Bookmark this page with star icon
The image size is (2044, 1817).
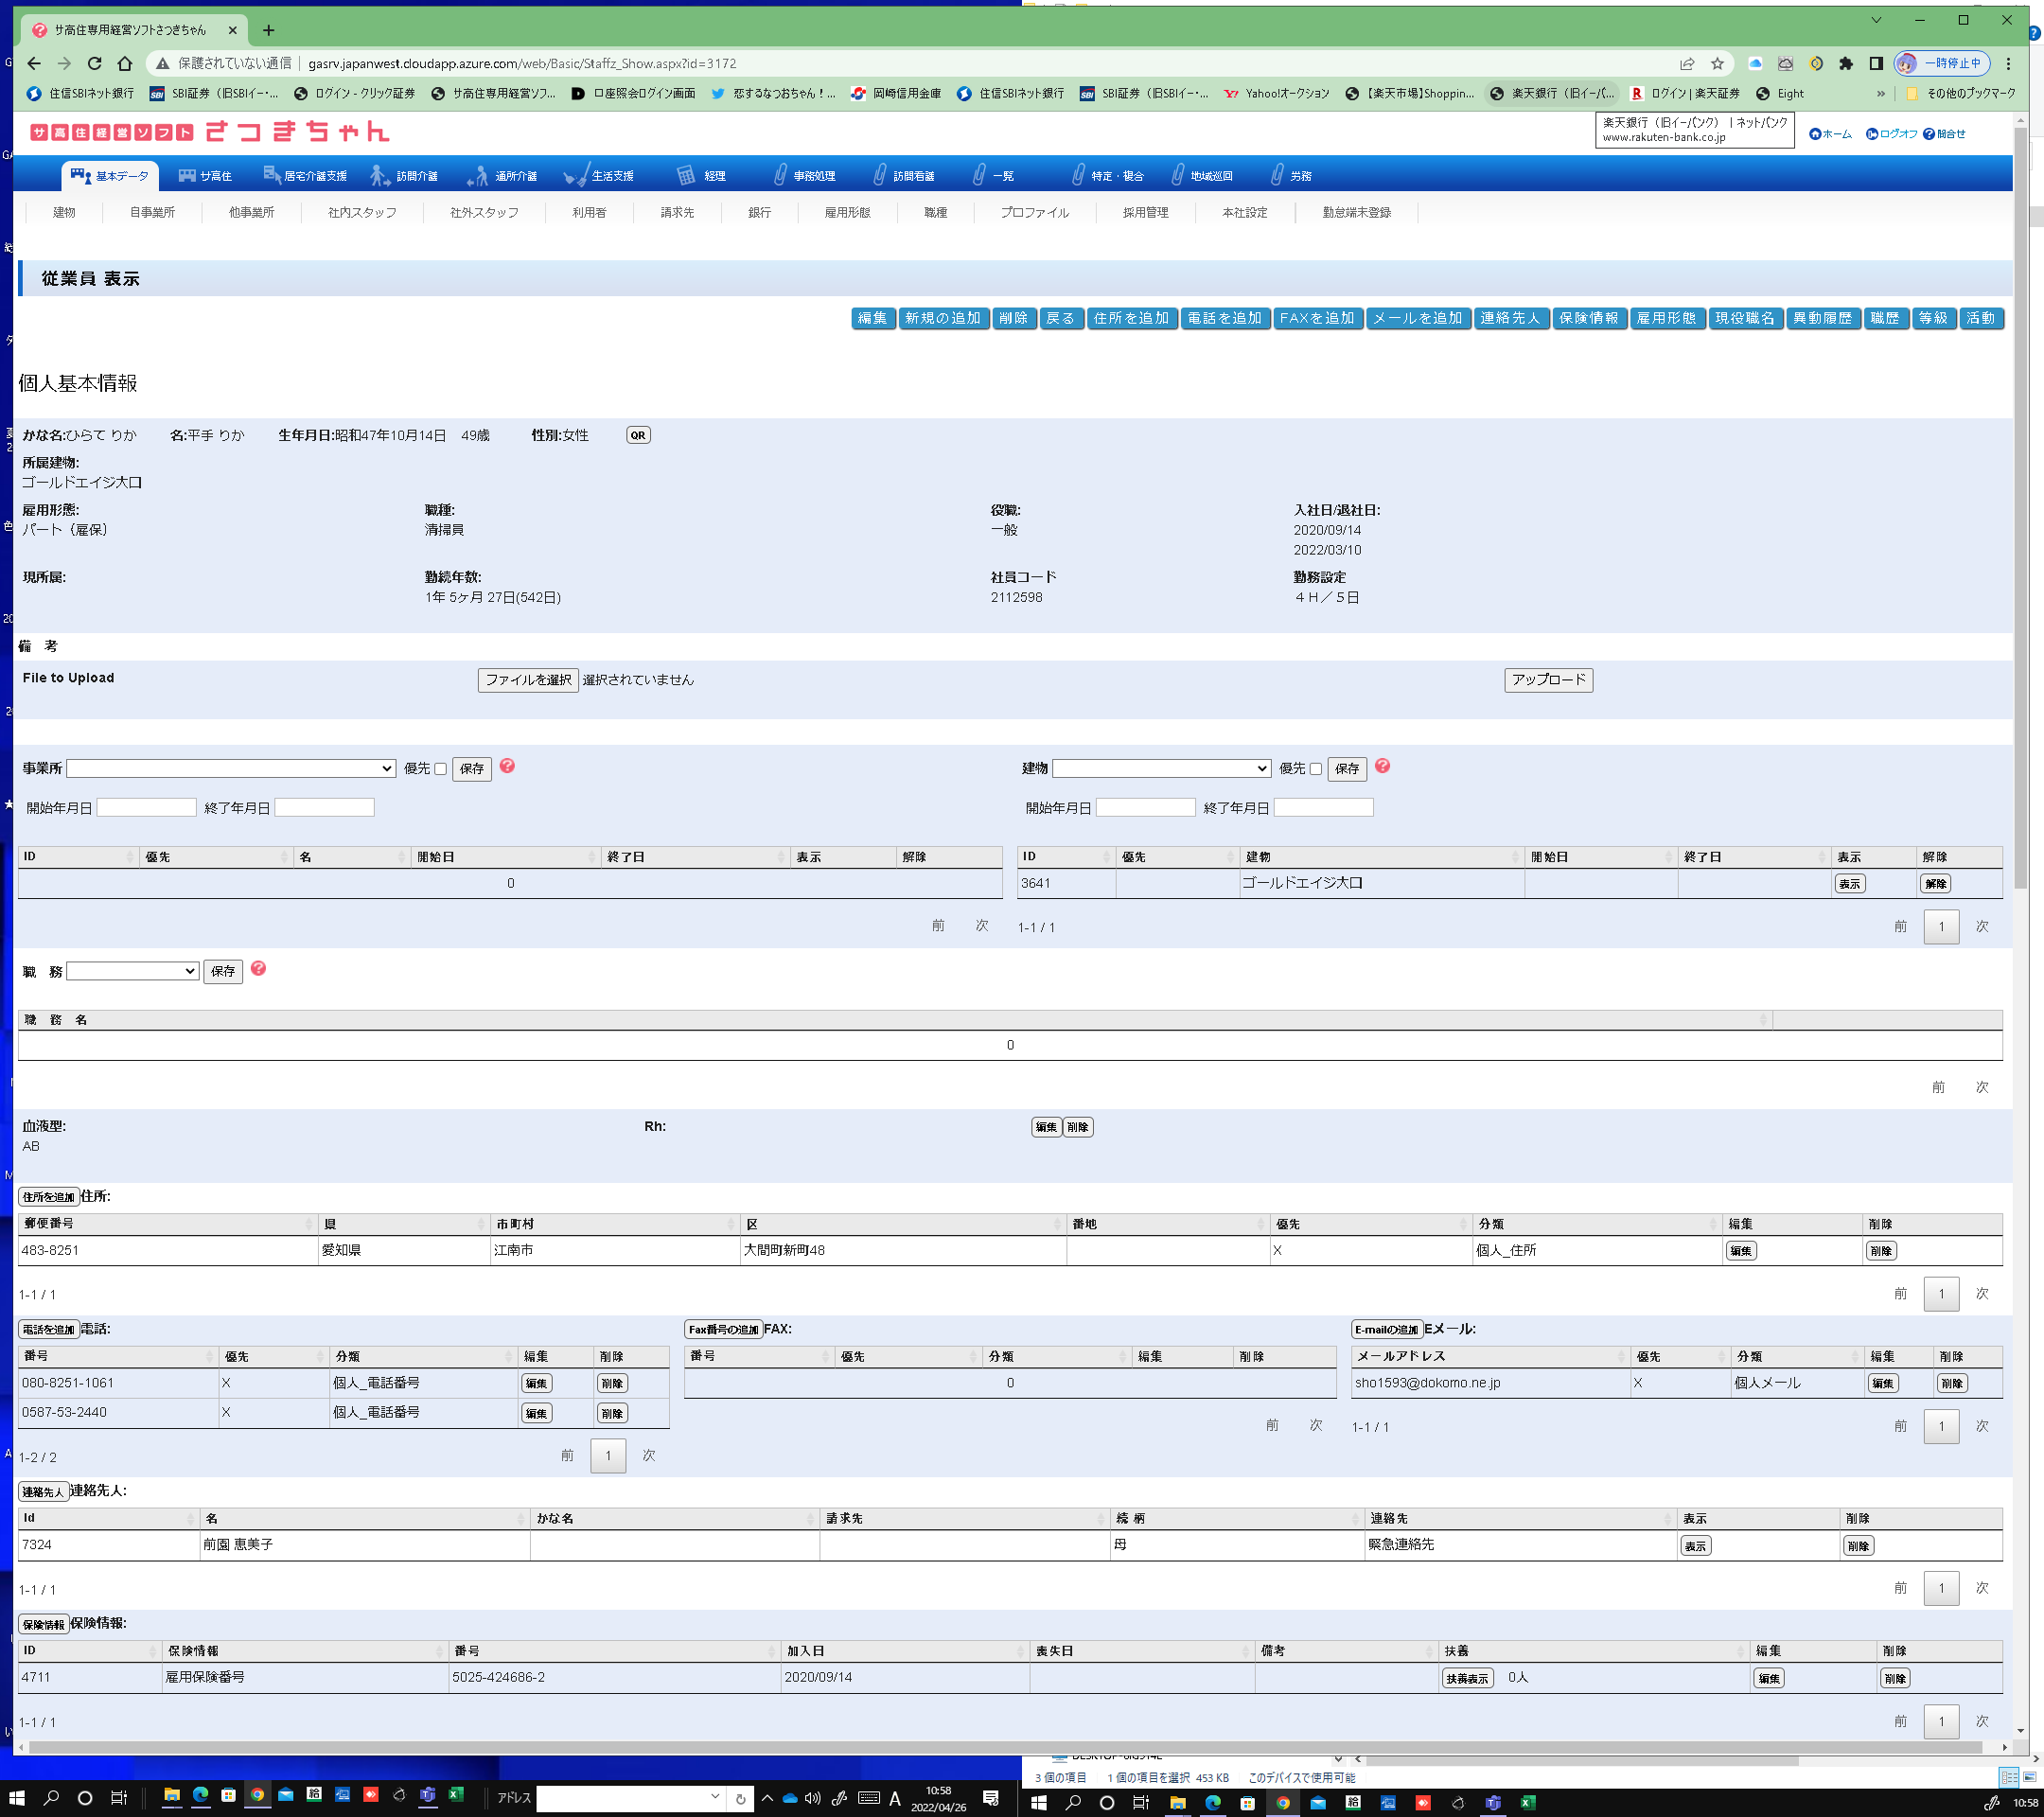coord(1717,63)
